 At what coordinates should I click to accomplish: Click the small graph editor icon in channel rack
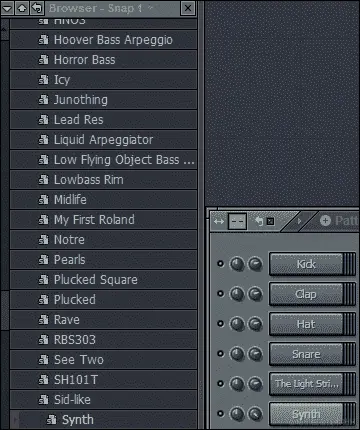(x=270, y=221)
